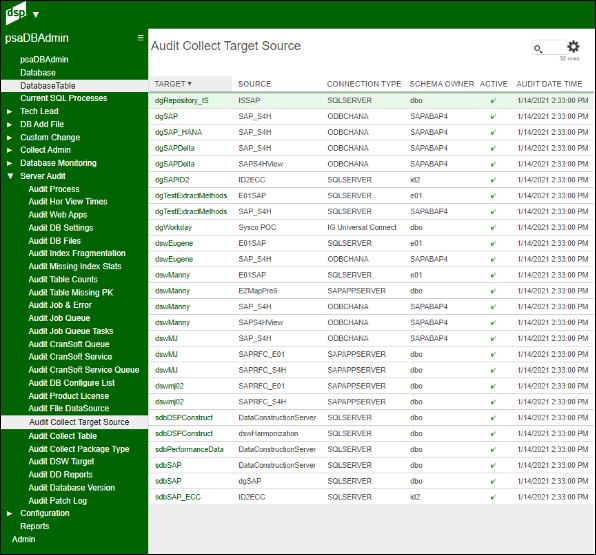Sort by CONNECTION TYPE column header
This screenshot has width=596, height=555.
click(x=364, y=84)
